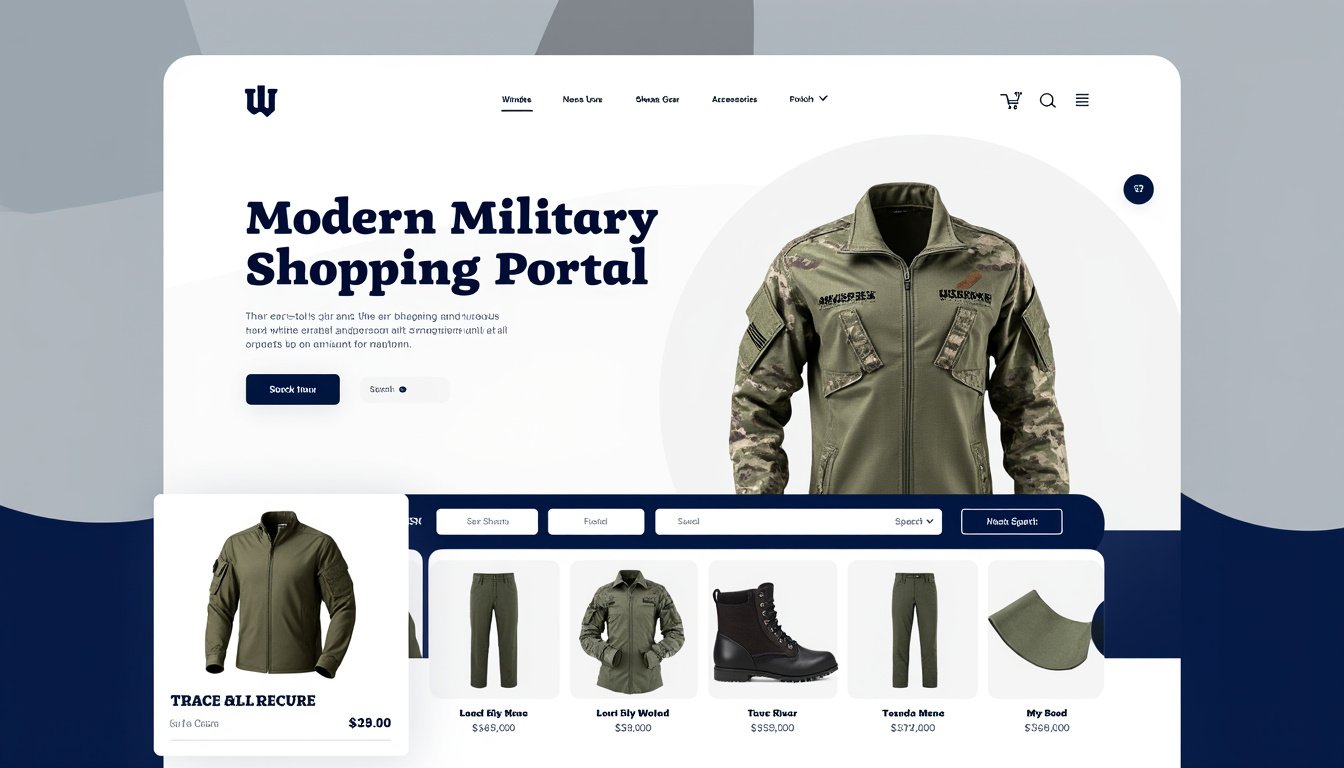Click the first small white filter box
Screen dimensions: 1344x768
click(x=488, y=521)
